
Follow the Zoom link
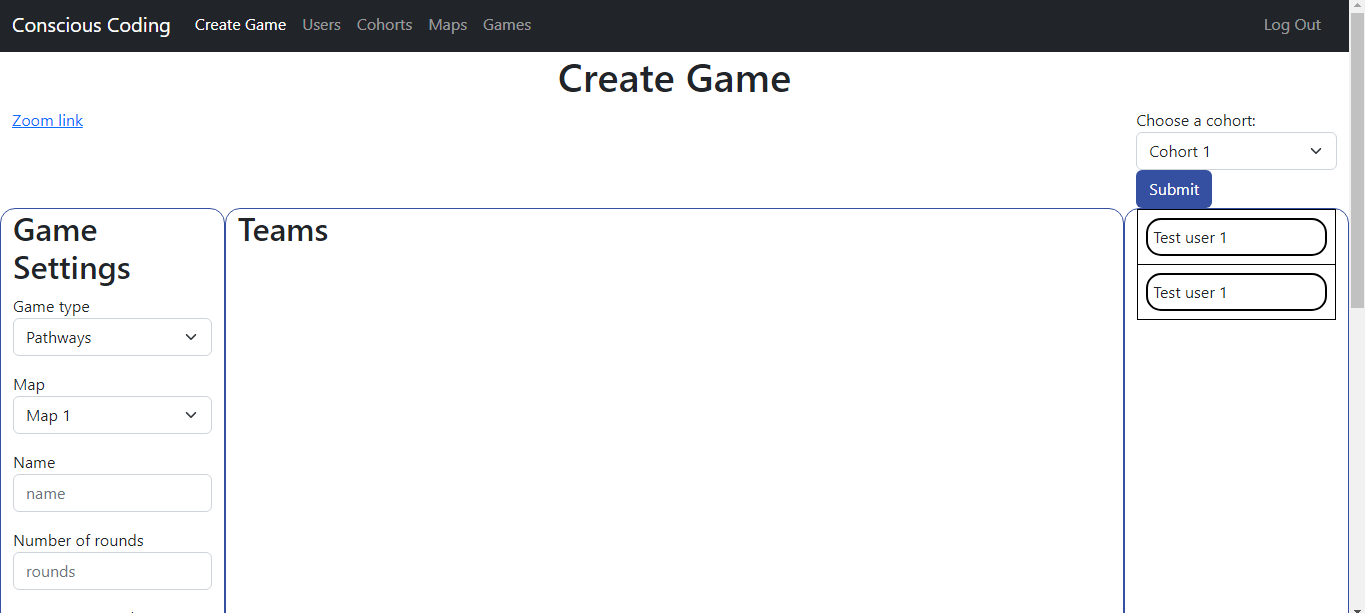click(47, 121)
